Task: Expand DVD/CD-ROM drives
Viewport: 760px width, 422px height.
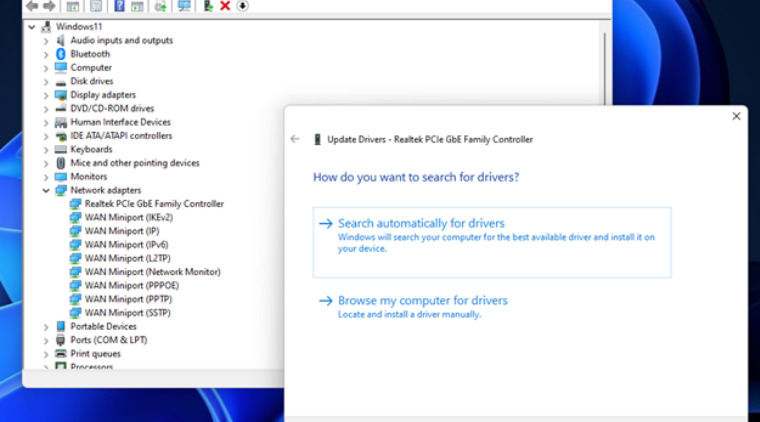Action: pos(46,109)
